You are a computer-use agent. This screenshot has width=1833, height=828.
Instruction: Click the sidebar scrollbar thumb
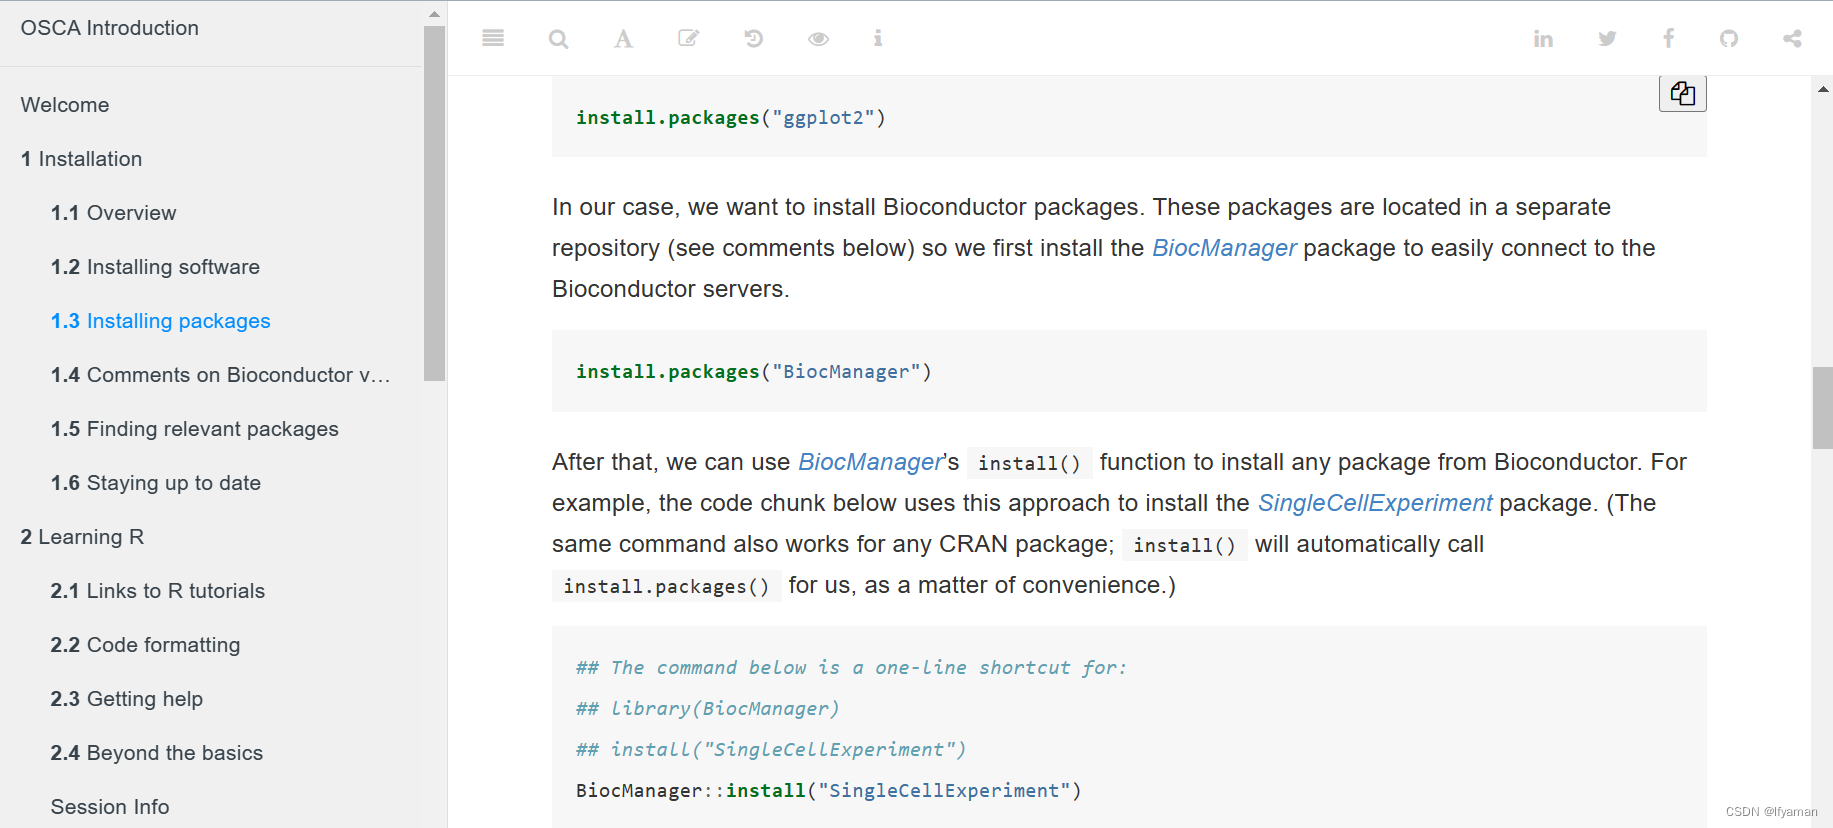(434, 200)
